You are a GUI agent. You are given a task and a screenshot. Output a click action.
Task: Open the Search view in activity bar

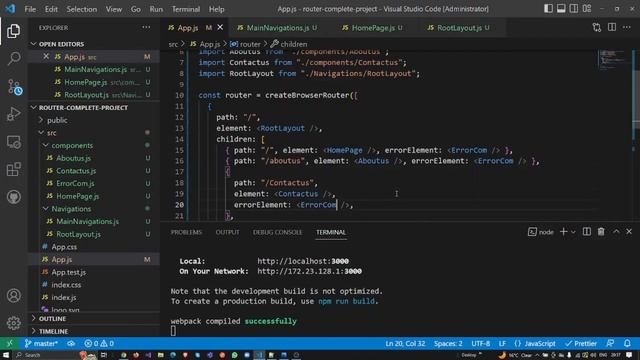[13, 59]
